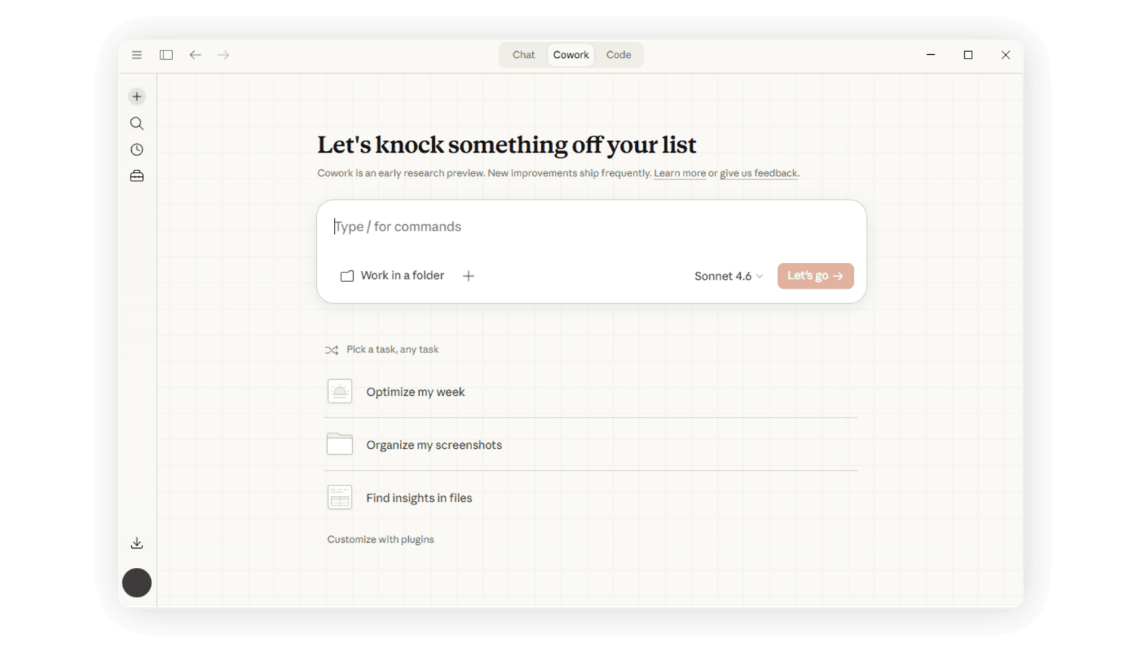Screen dimensions: 1148x646
Task: Expand the Sonnet 4.6 model dropdown
Action: pos(728,276)
